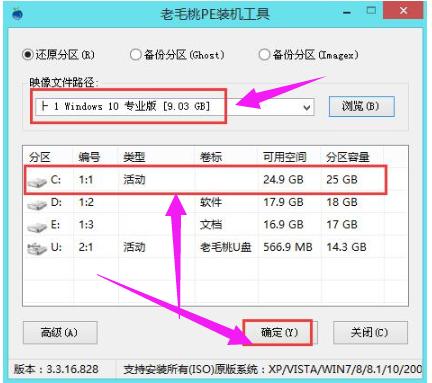432x383 pixels.
Task: Select the 老毛桃U盘 partition row
Action: (215, 247)
